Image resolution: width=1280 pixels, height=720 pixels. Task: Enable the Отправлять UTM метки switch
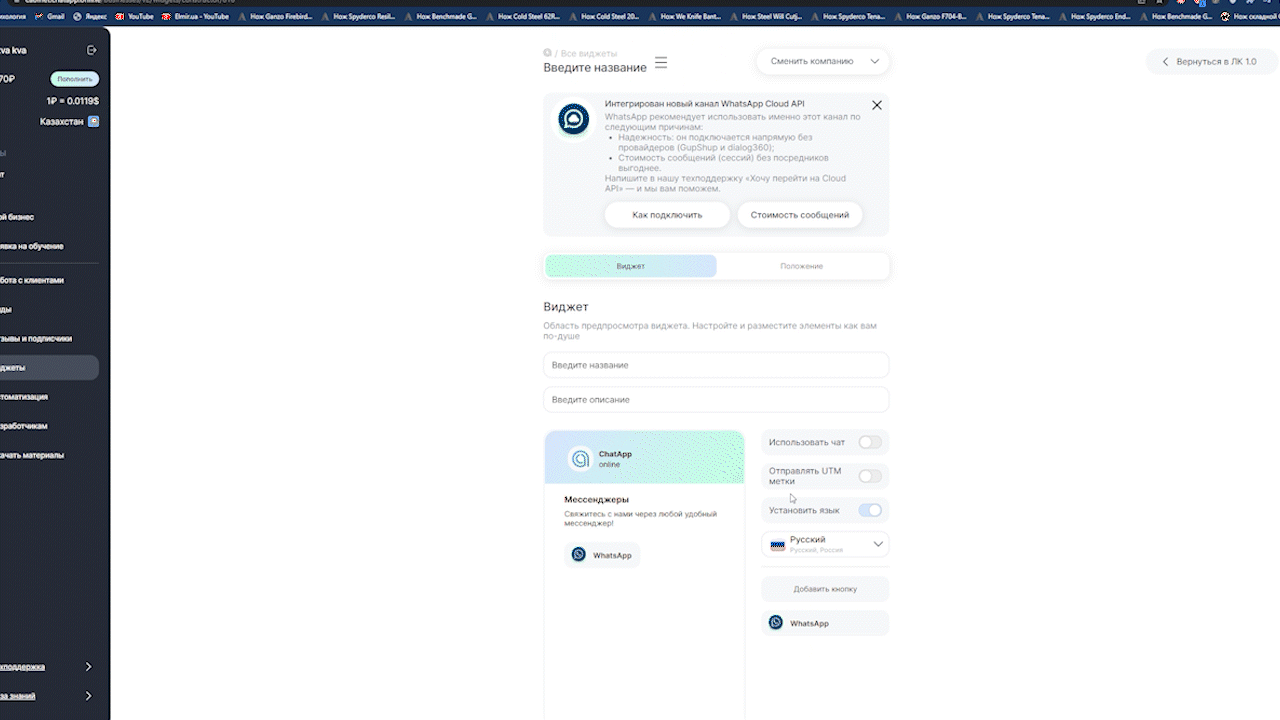(870, 476)
